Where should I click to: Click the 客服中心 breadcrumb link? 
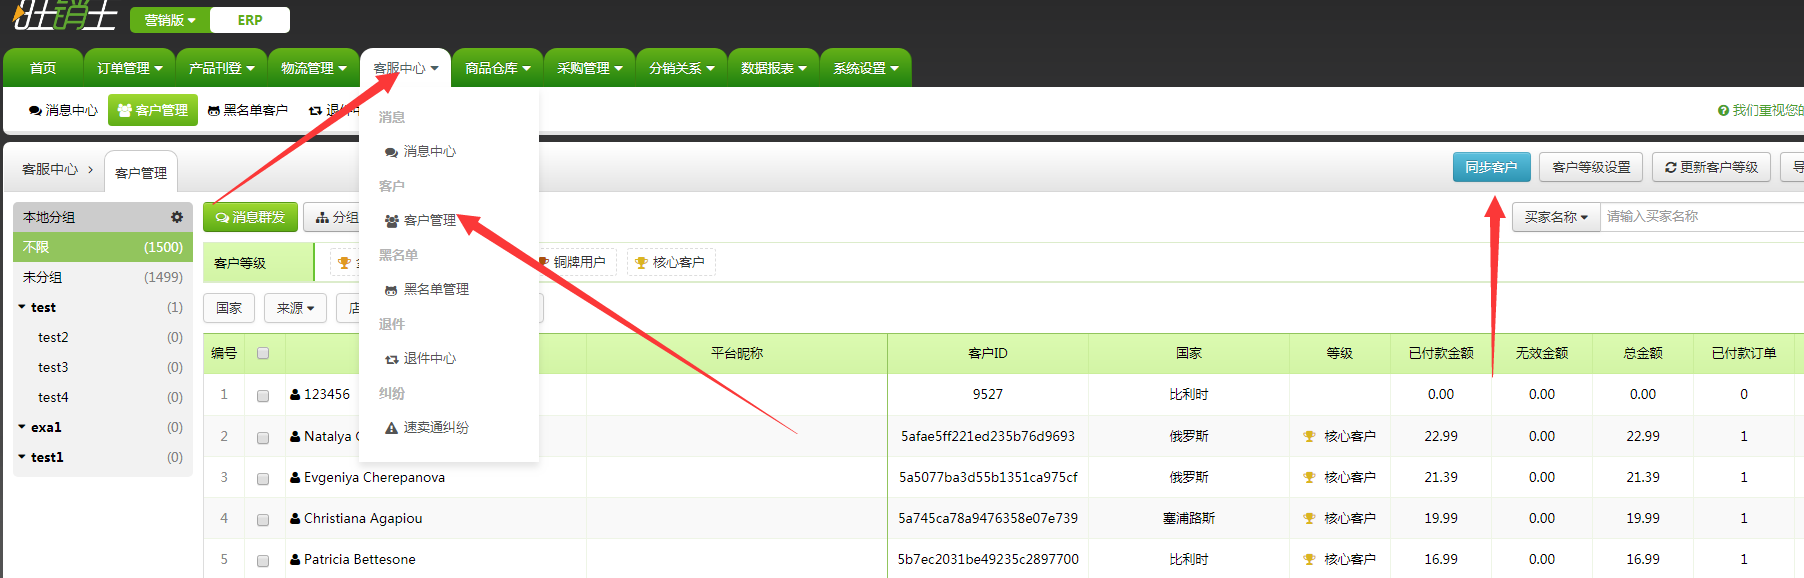(x=50, y=170)
